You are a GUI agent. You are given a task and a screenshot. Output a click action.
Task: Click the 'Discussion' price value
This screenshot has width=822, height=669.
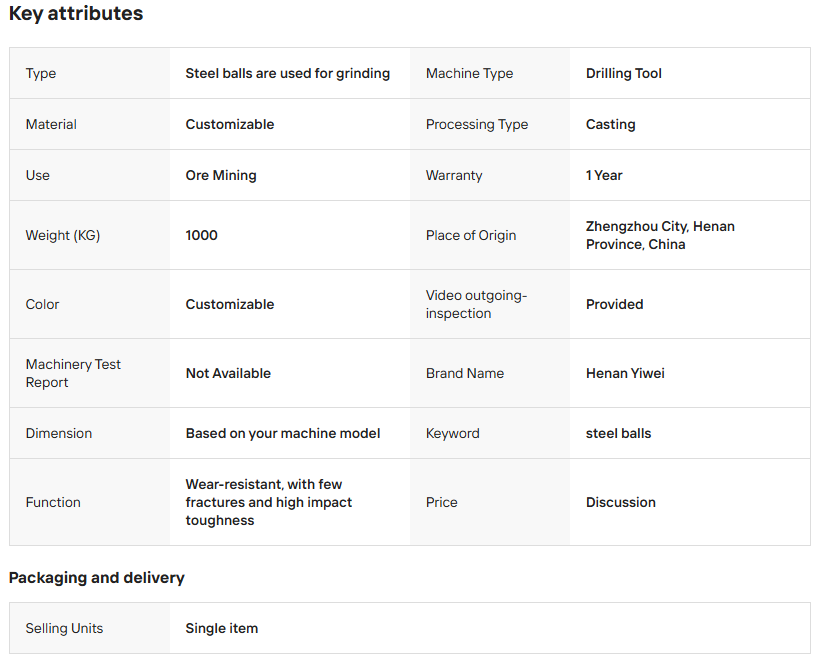(x=620, y=502)
